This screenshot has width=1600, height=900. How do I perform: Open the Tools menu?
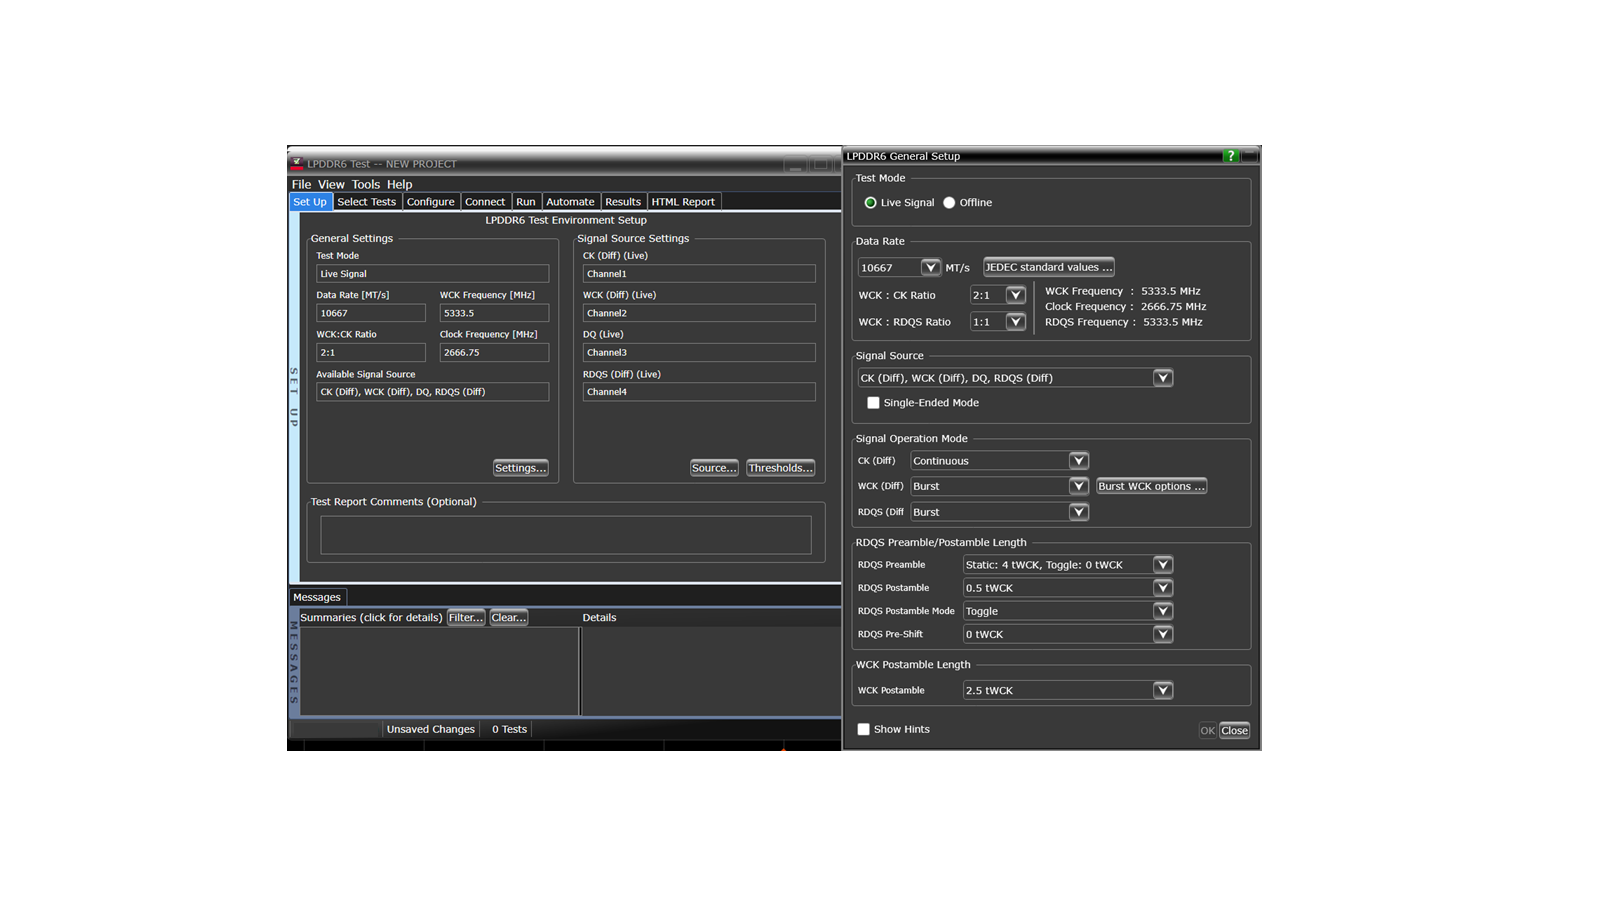[x=365, y=184]
